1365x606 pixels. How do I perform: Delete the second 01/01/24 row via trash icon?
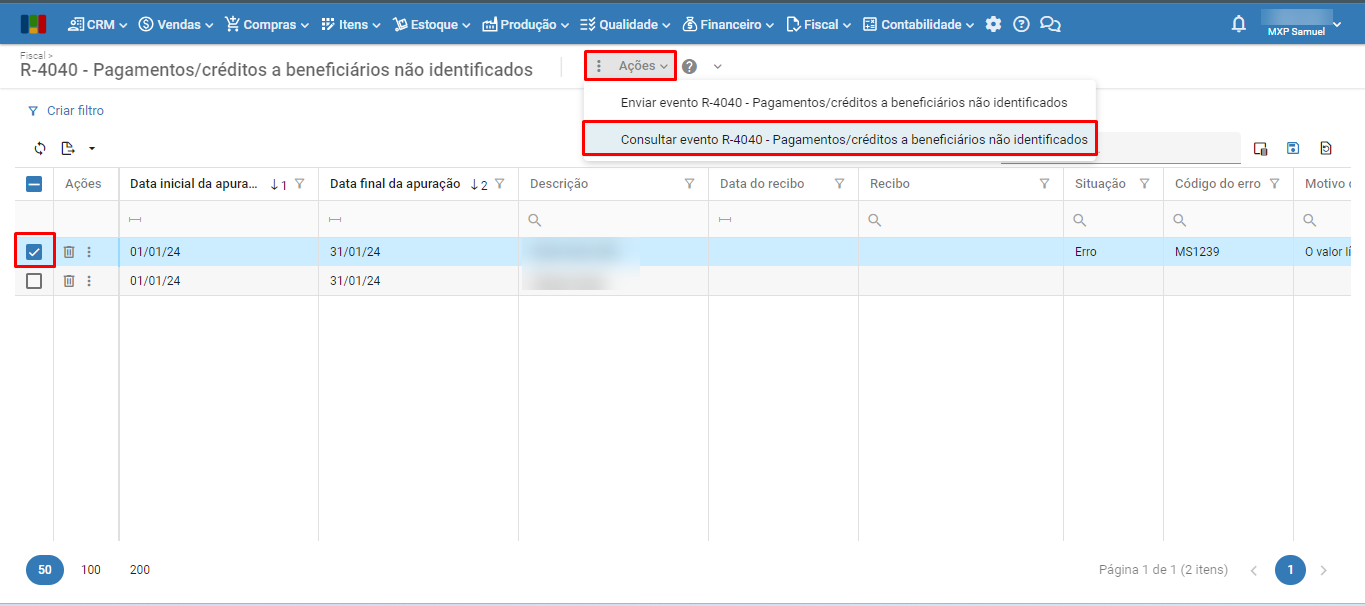coord(69,281)
